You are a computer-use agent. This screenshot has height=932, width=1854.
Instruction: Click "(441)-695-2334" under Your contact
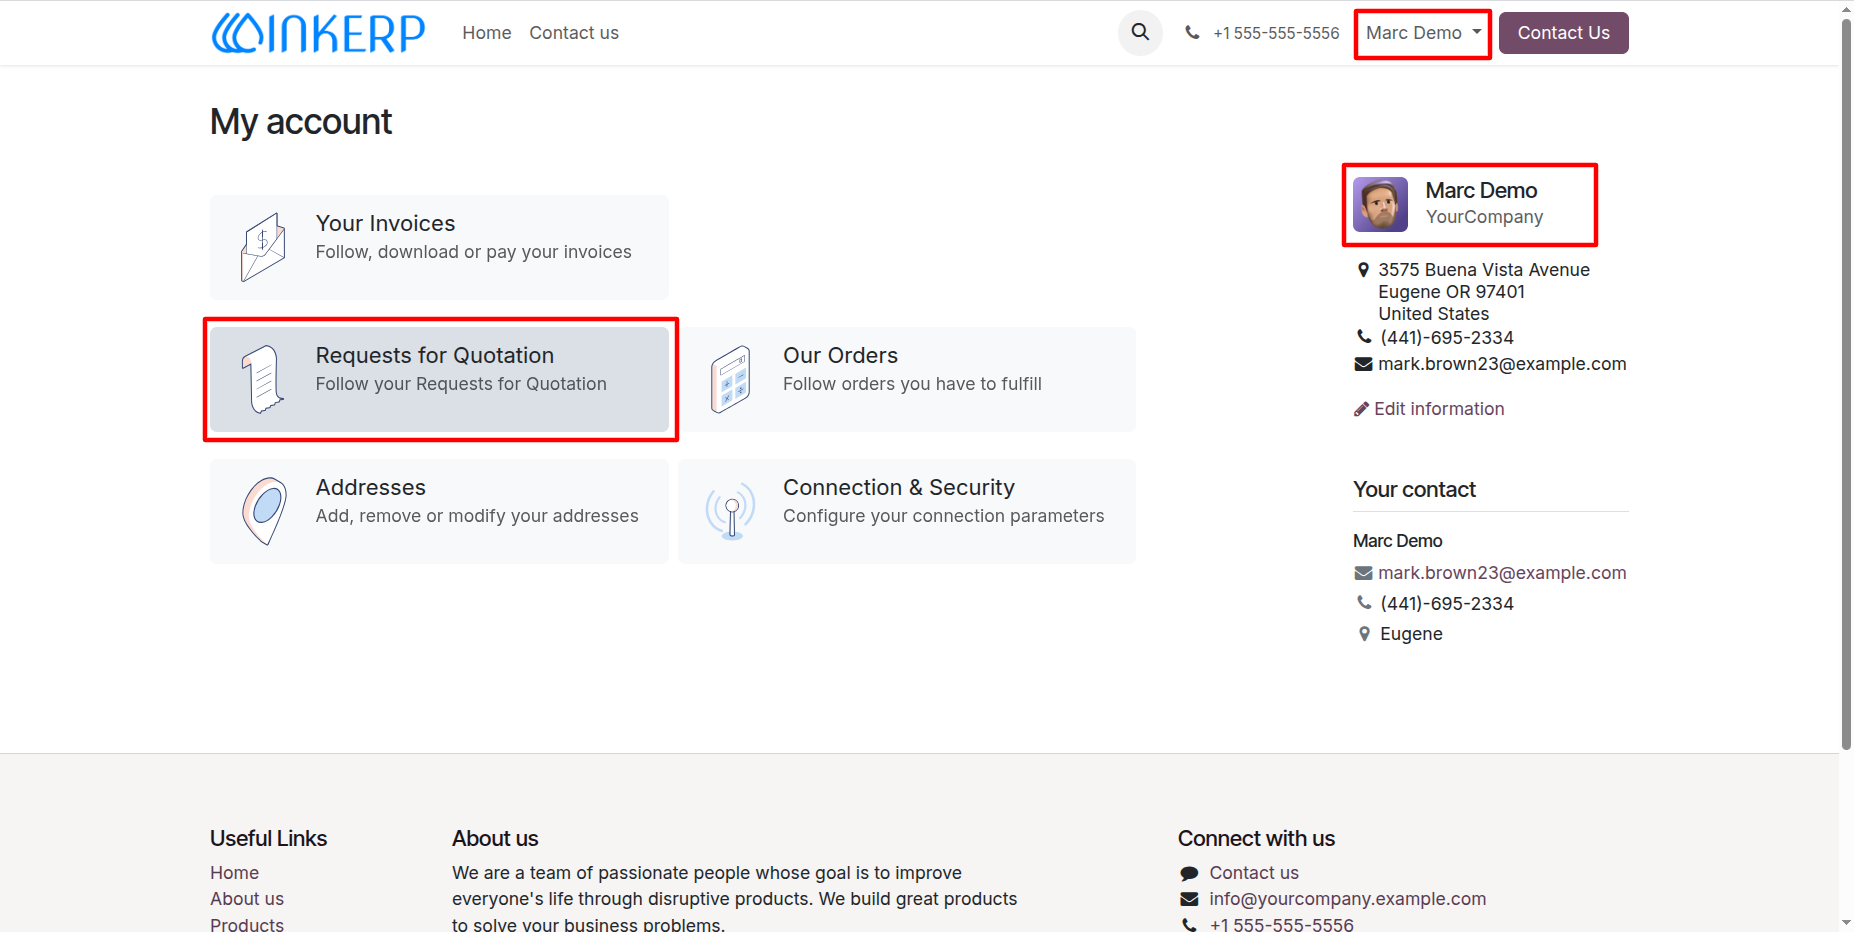pos(1447,604)
